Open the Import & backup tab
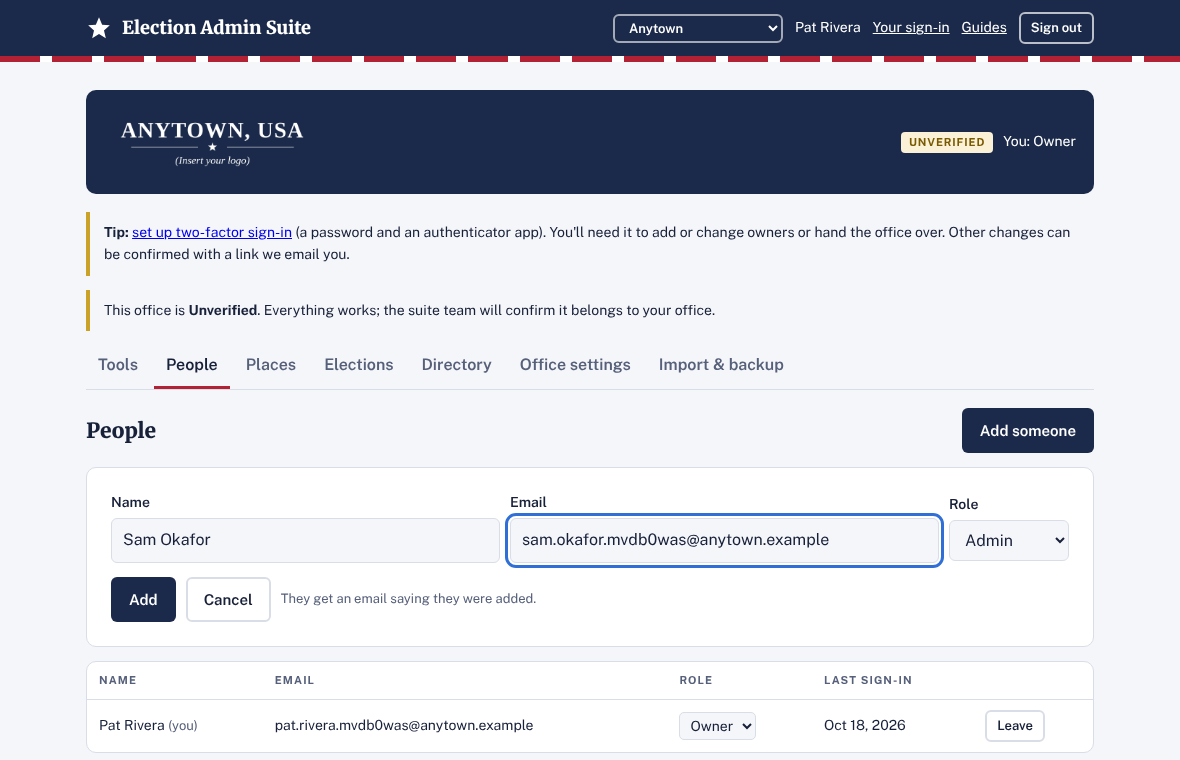Image resolution: width=1180 pixels, height=760 pixels. click(x=721, y=364)
